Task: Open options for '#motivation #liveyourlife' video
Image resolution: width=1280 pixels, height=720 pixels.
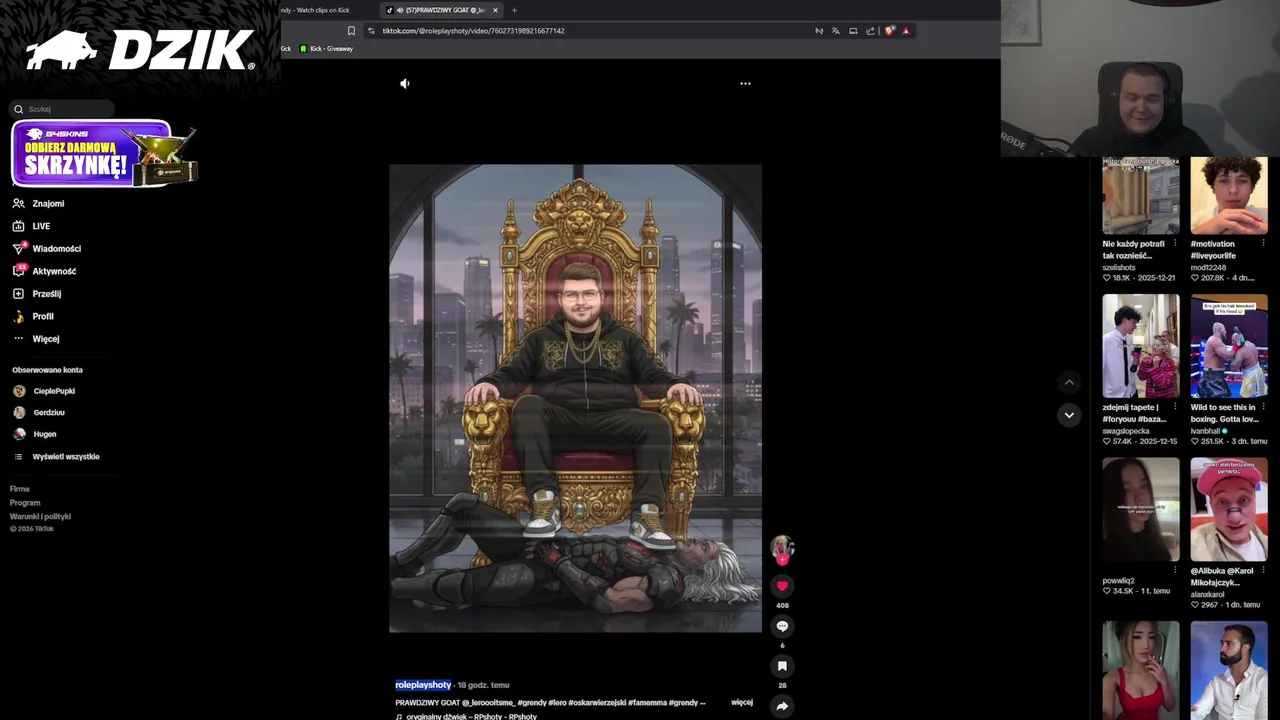Action: pos(1263,243)
